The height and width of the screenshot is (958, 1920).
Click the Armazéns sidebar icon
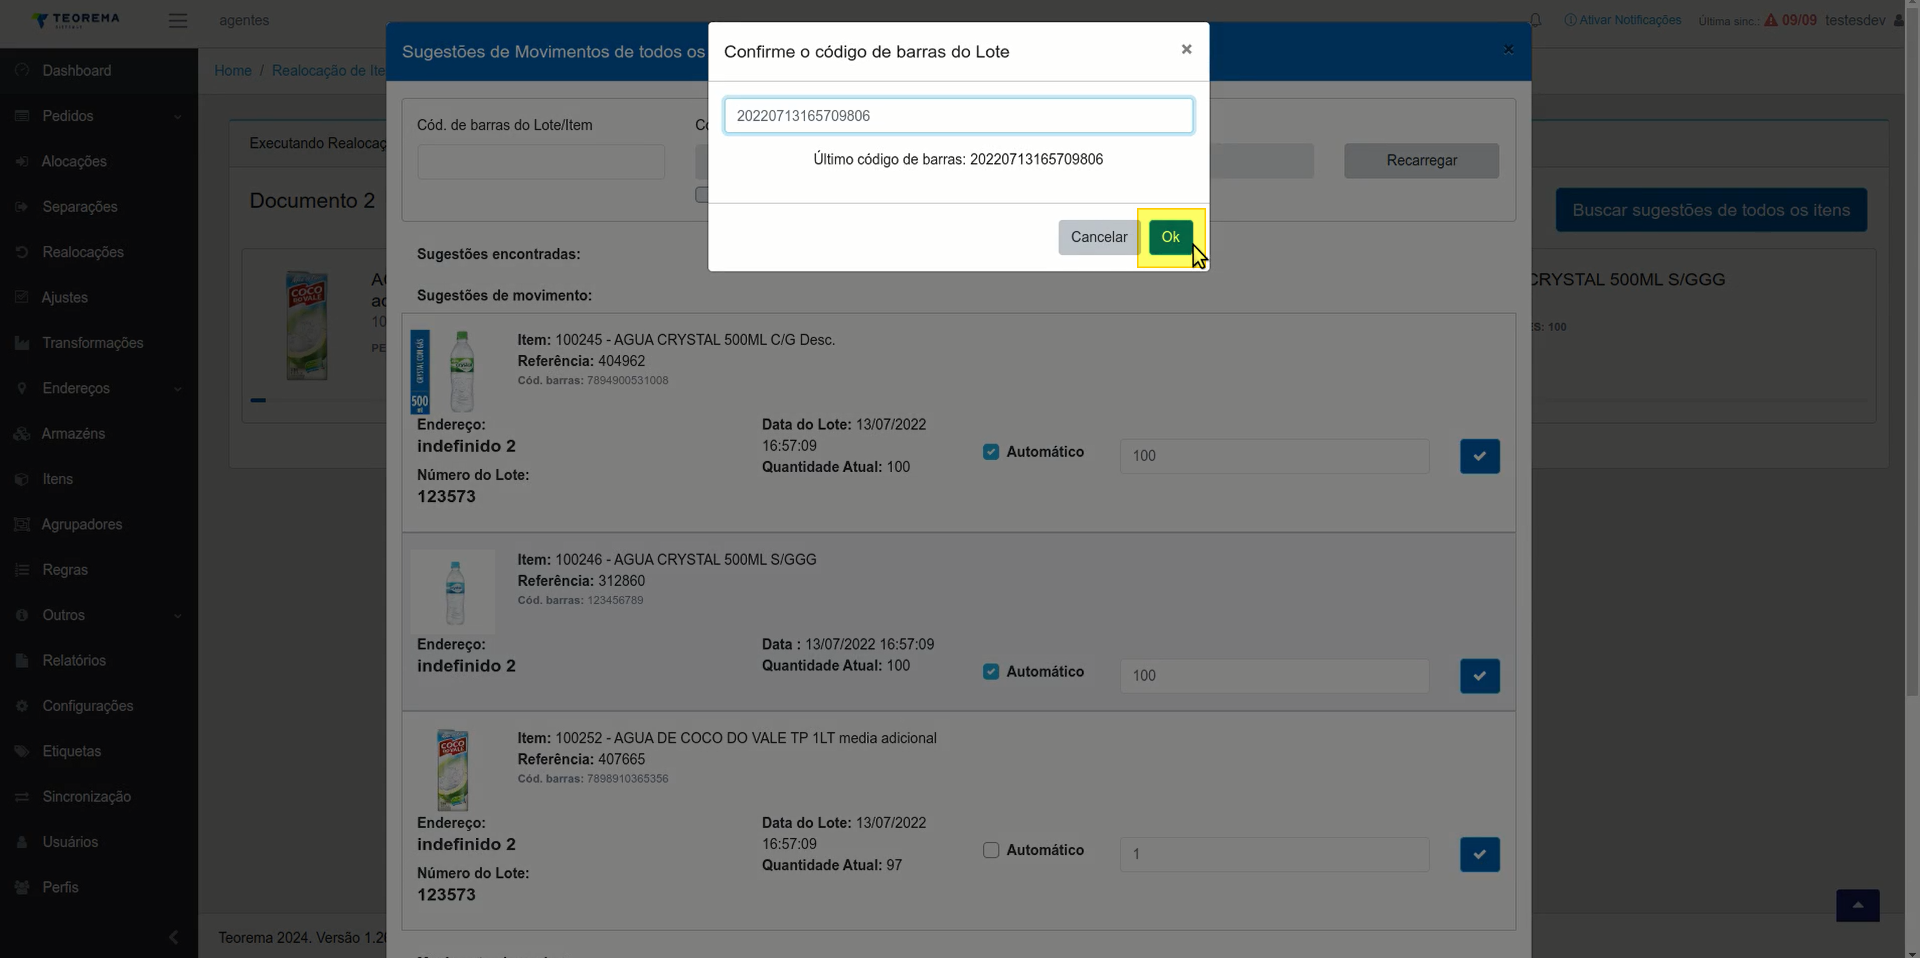[22, 434]
